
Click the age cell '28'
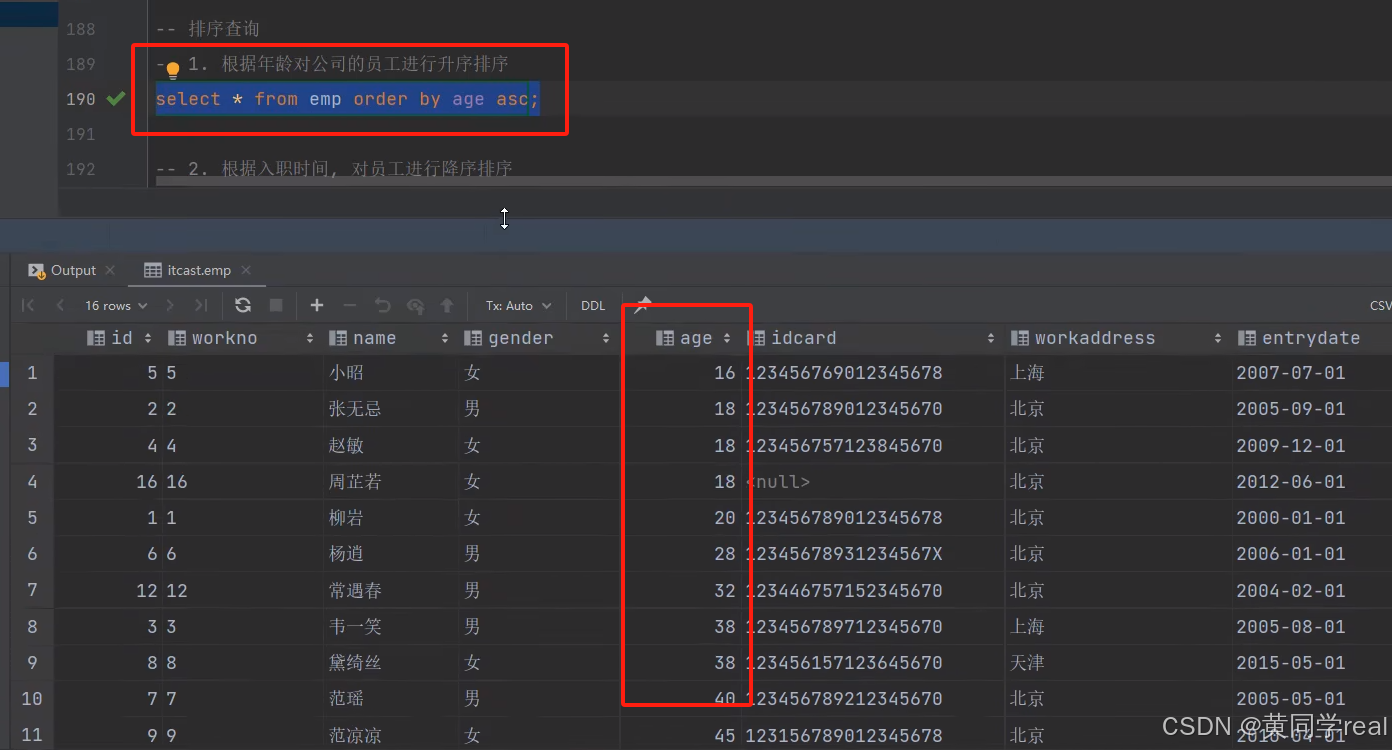click(724, 554)
